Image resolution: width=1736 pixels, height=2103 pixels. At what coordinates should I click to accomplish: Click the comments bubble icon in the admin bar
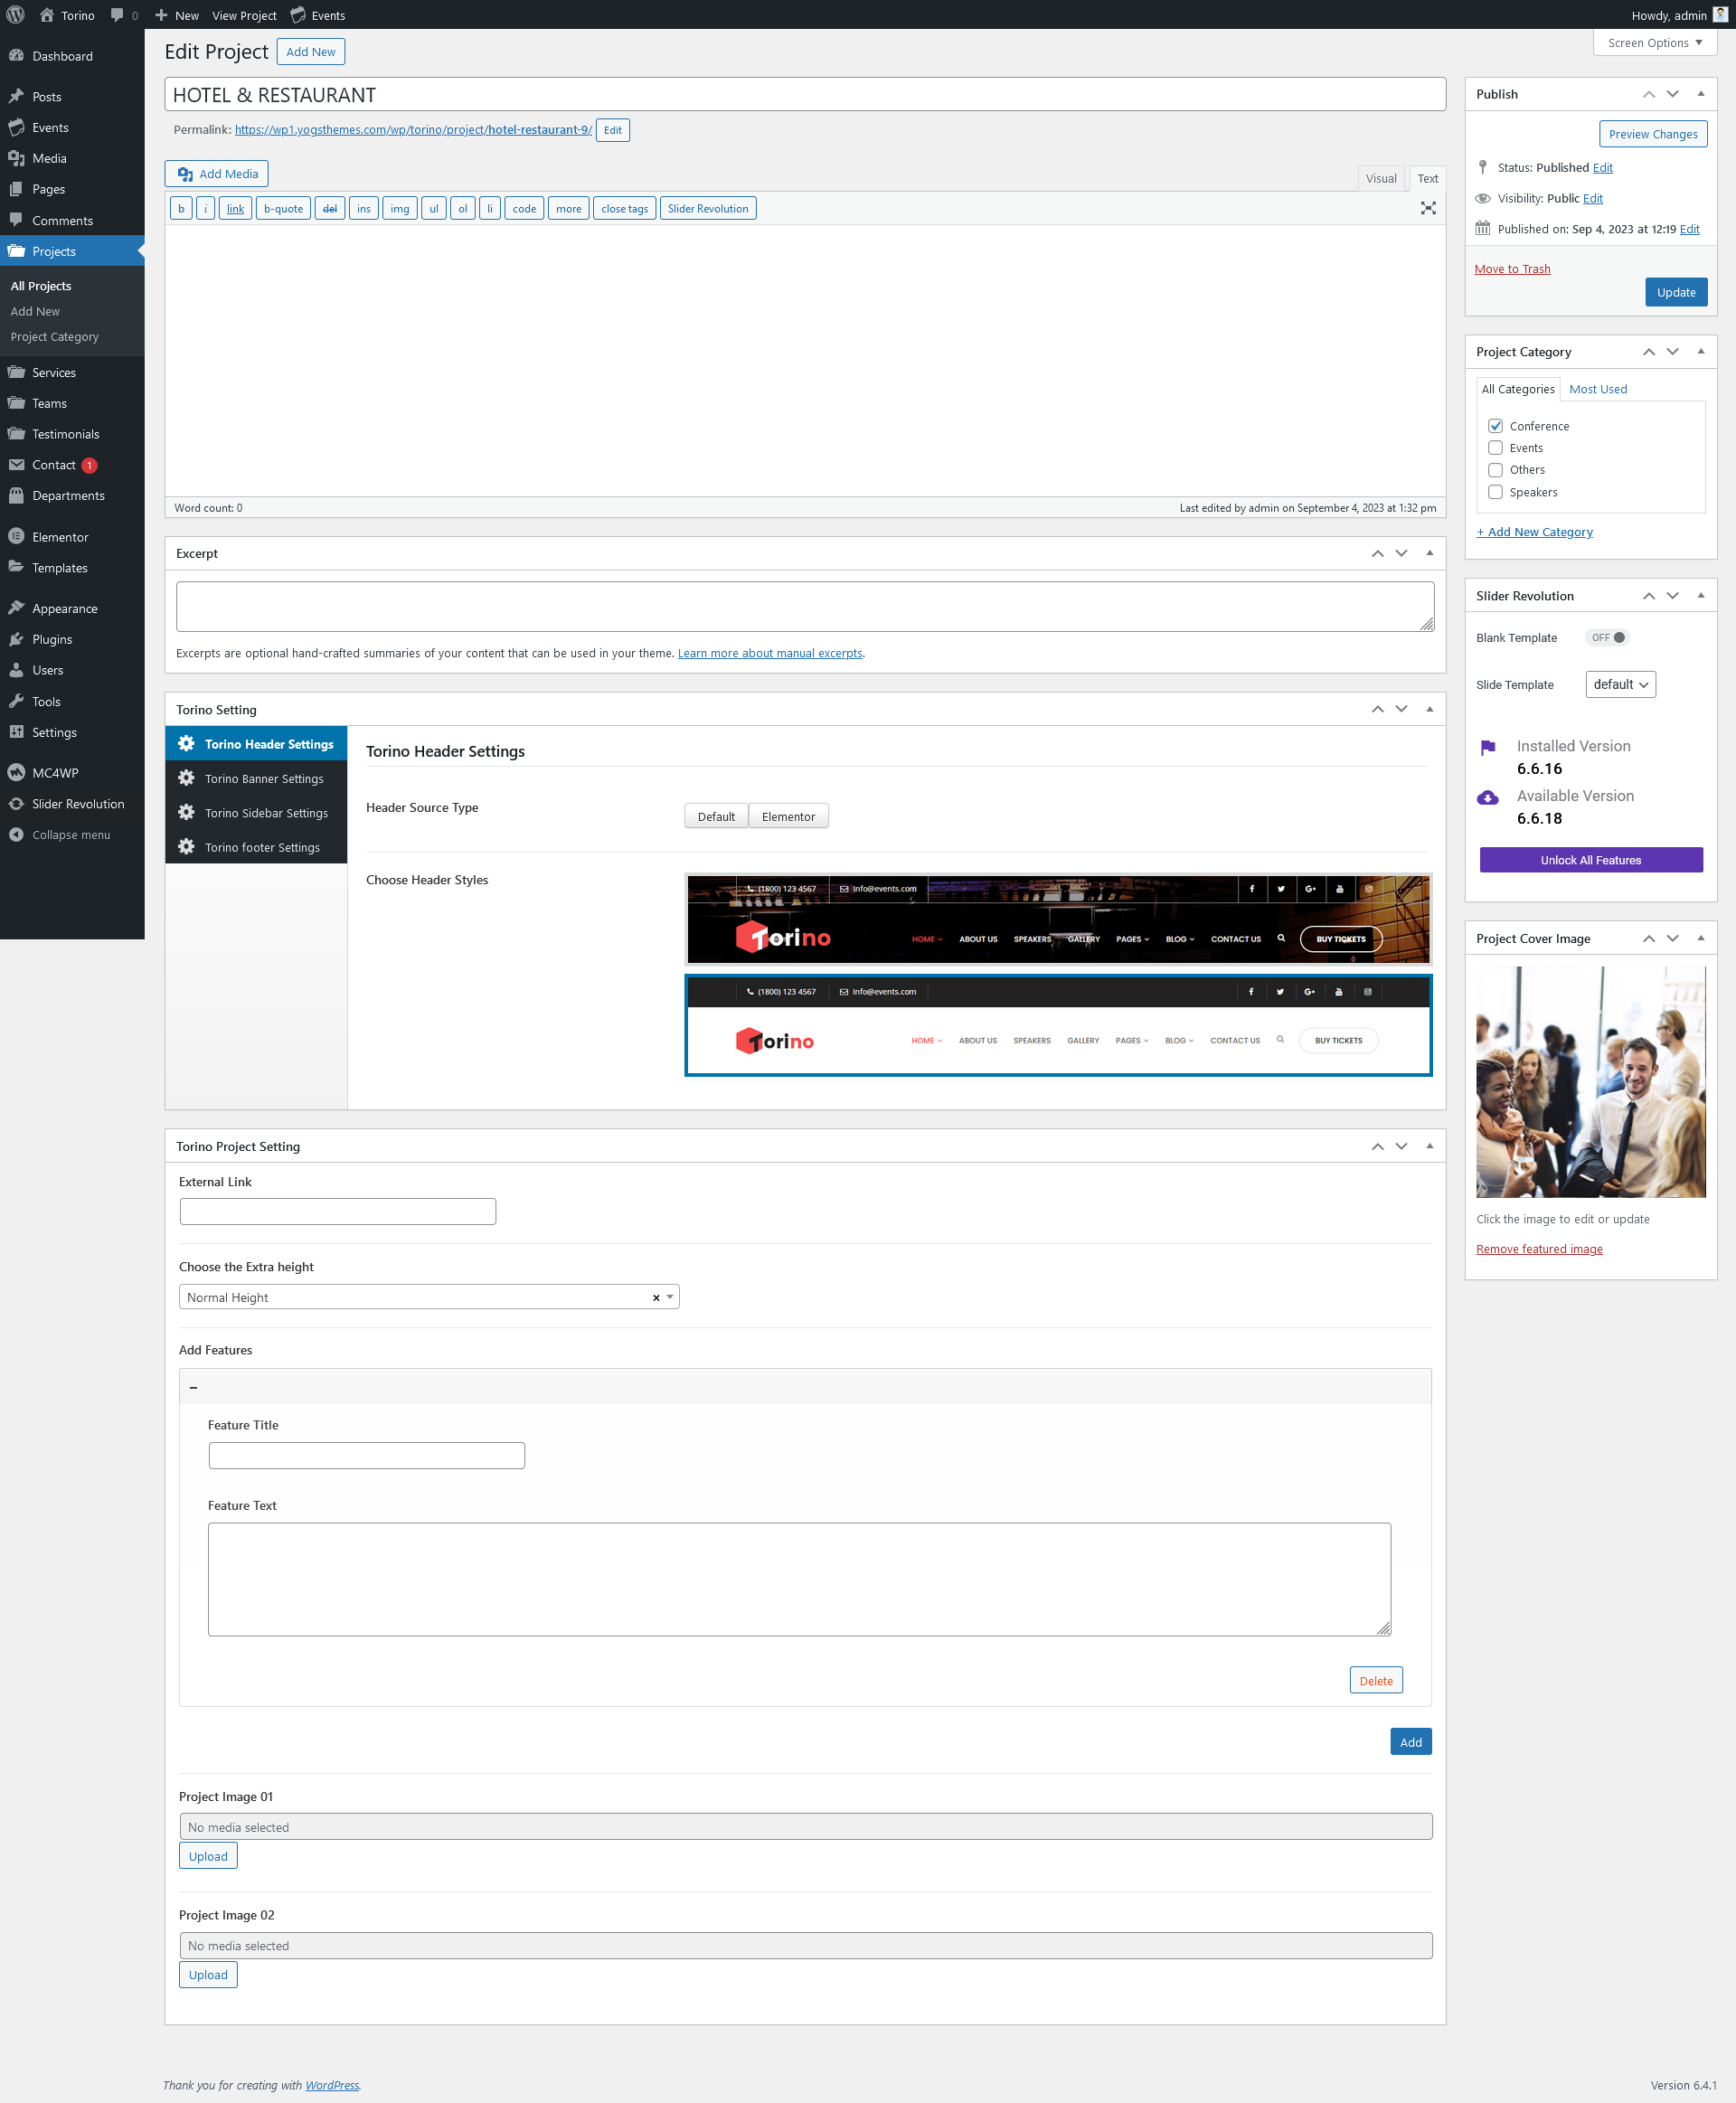pos(117,15)
